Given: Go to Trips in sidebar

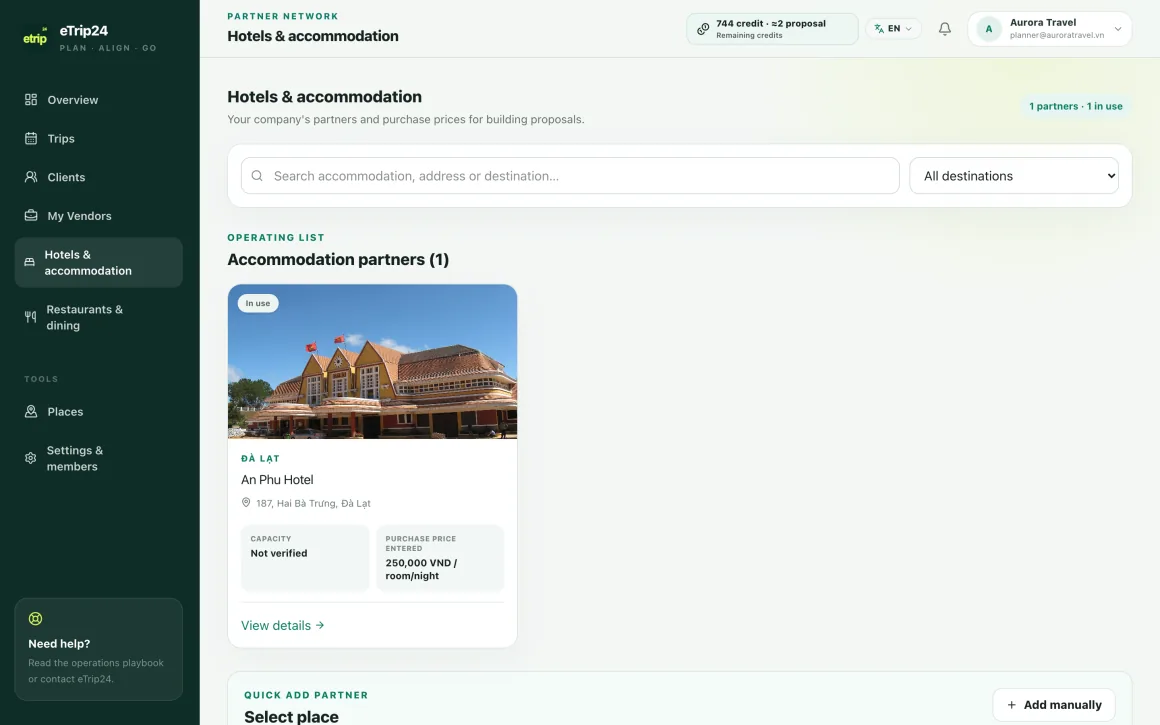Looking at the screenshot, I should point(98,138).
